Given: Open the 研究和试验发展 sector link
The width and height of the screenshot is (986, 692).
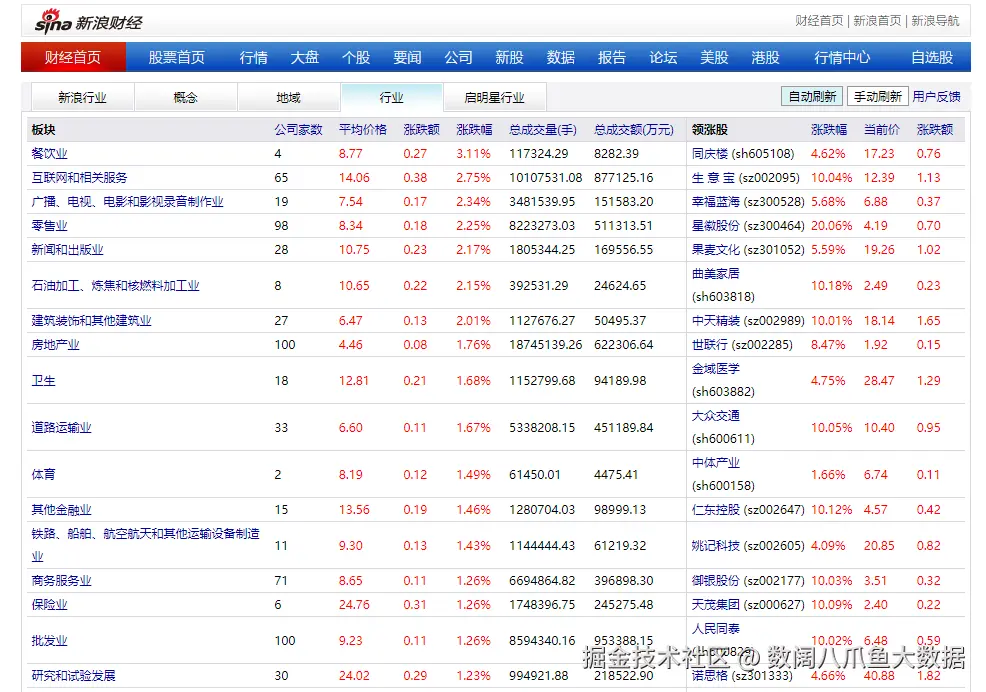Looking at the screenshot, I should pos(74,676).
